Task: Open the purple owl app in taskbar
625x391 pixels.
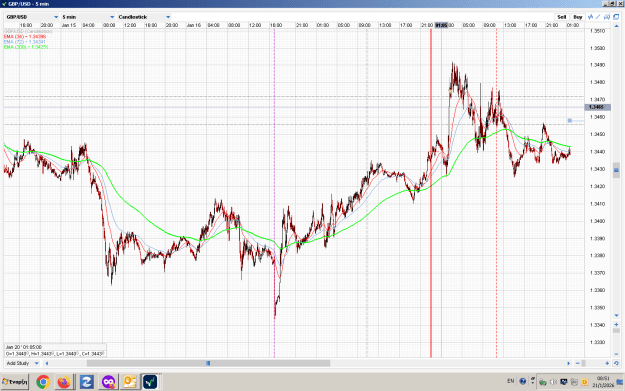Action: [x=108, y=382]
